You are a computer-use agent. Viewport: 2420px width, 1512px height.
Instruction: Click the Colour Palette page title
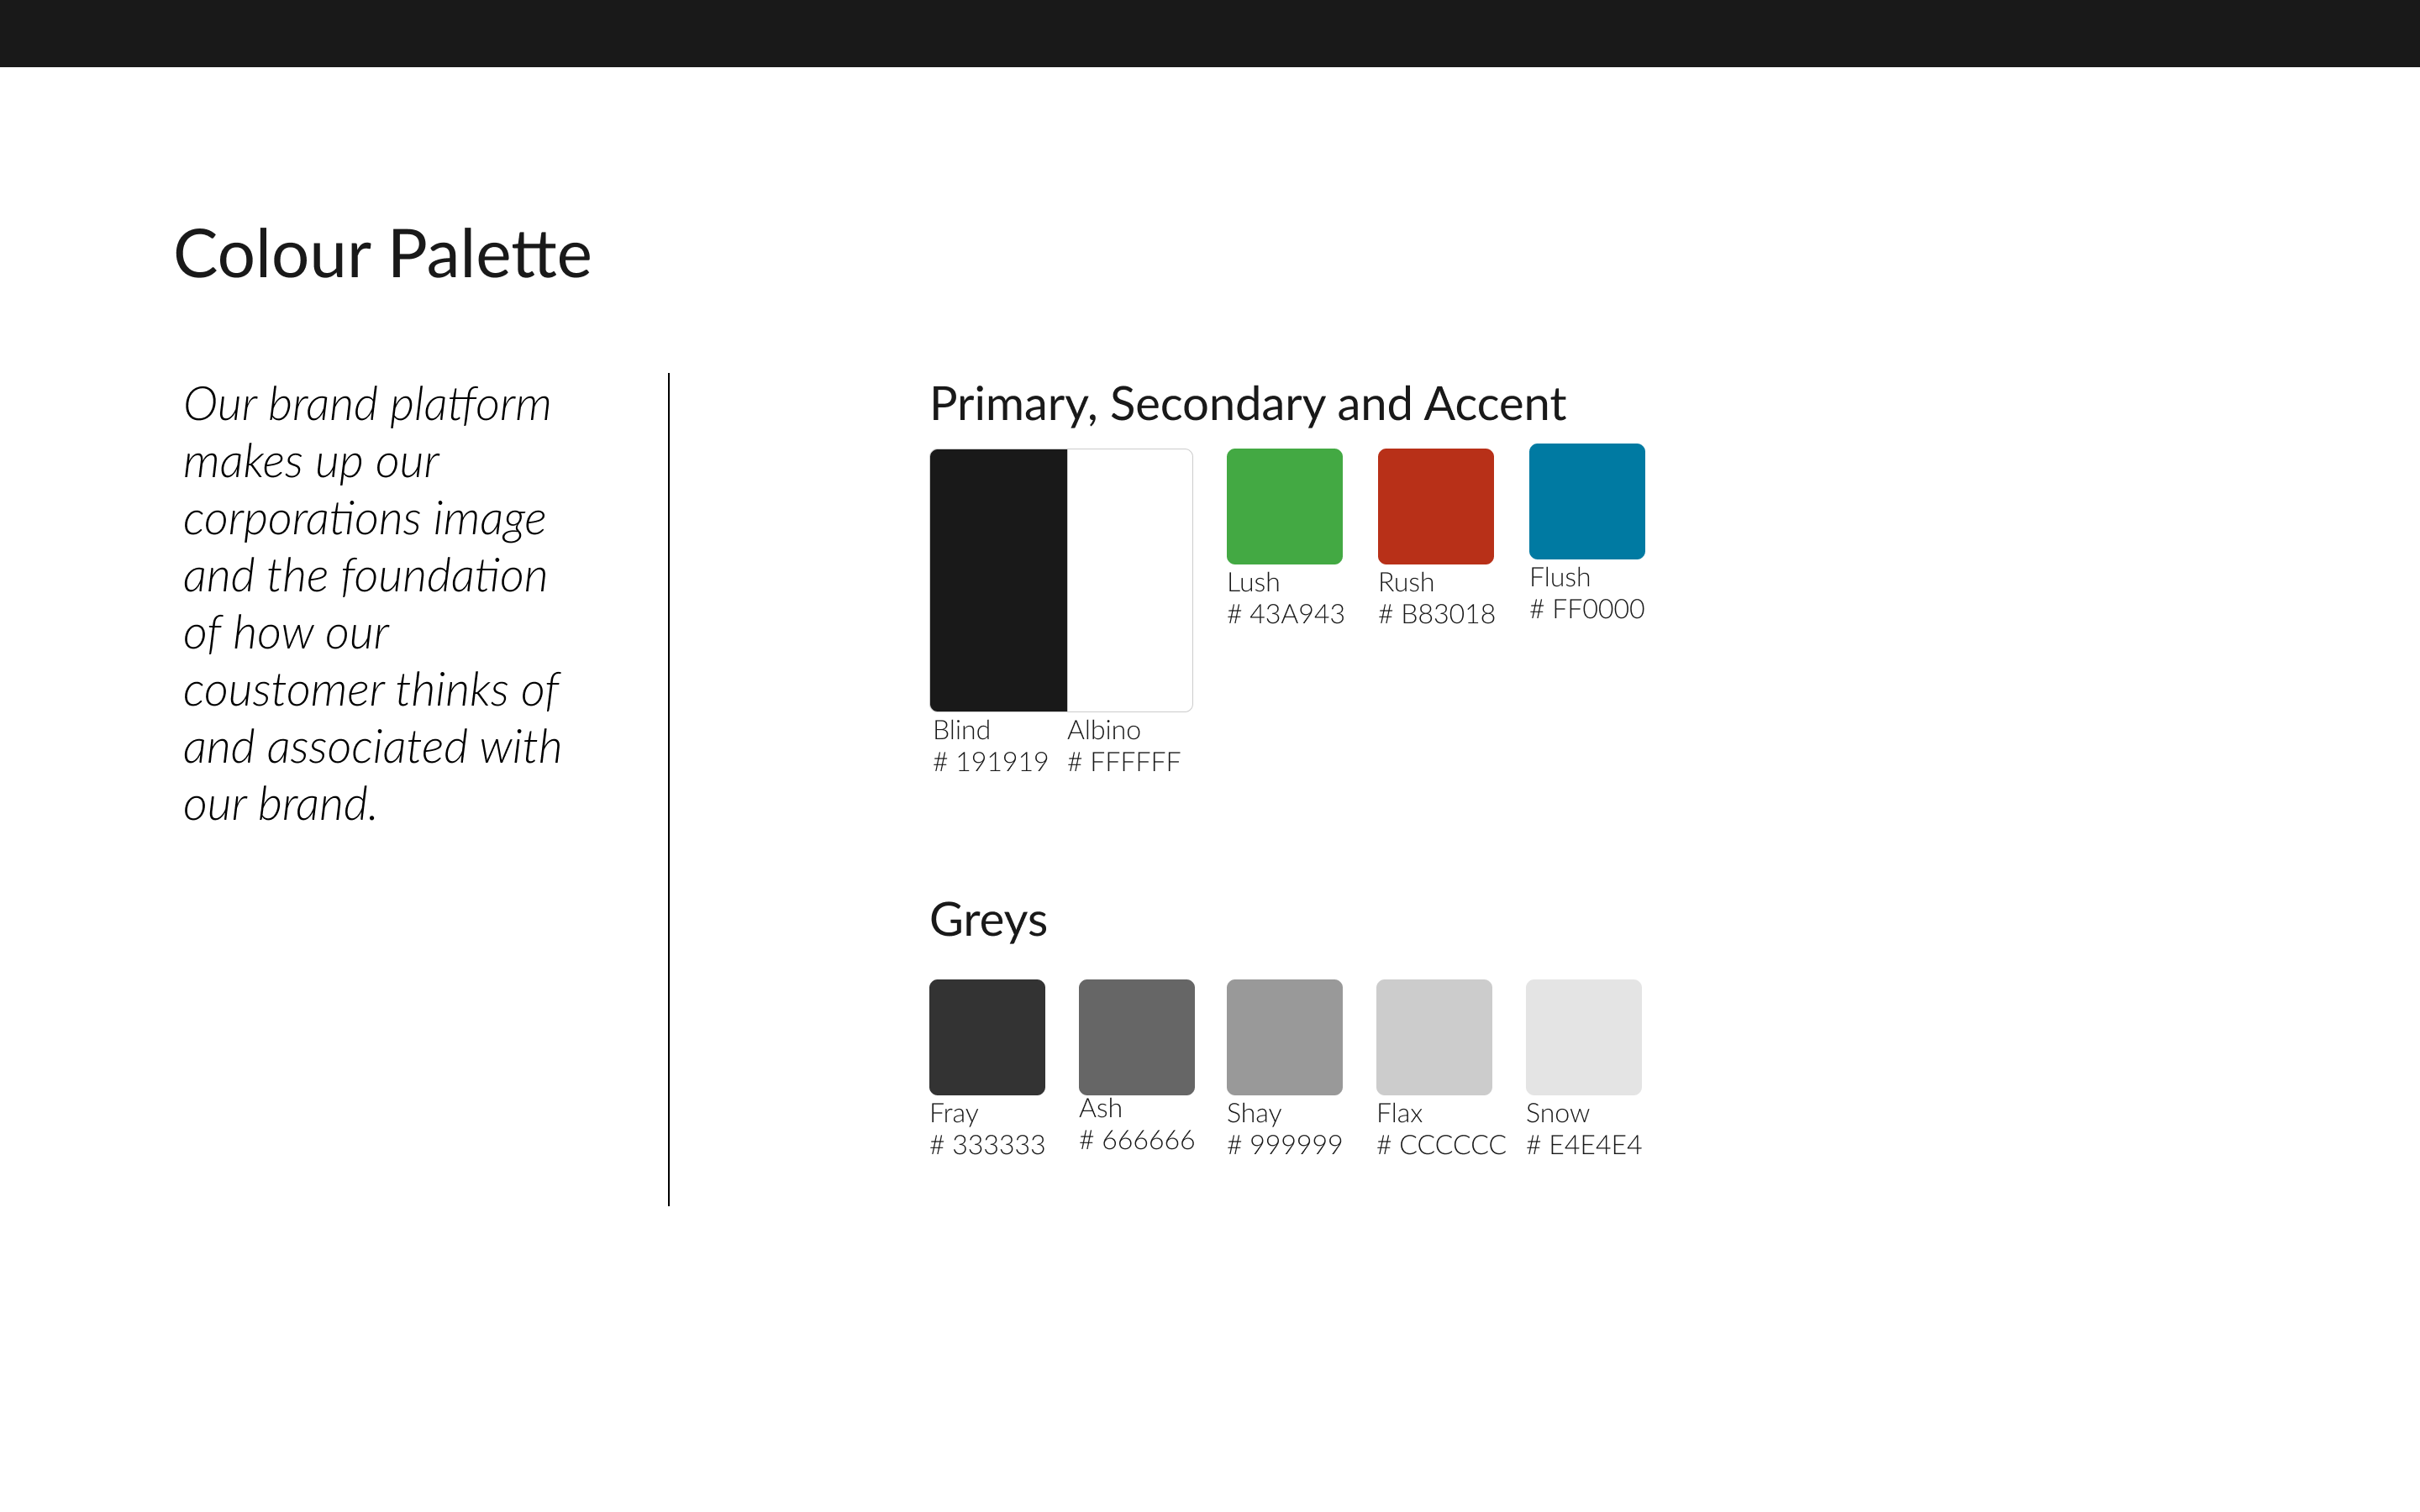(x=382, y=254)
